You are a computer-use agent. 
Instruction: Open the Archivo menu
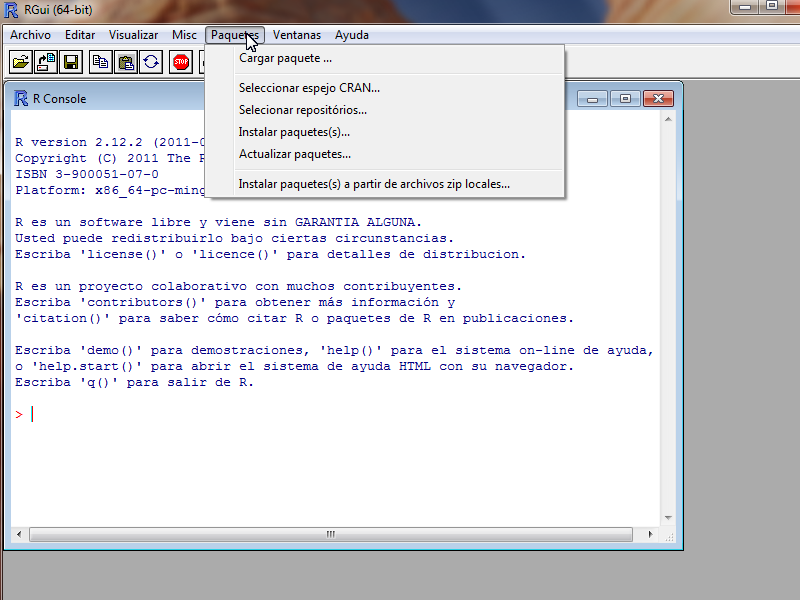pos(31,35)
